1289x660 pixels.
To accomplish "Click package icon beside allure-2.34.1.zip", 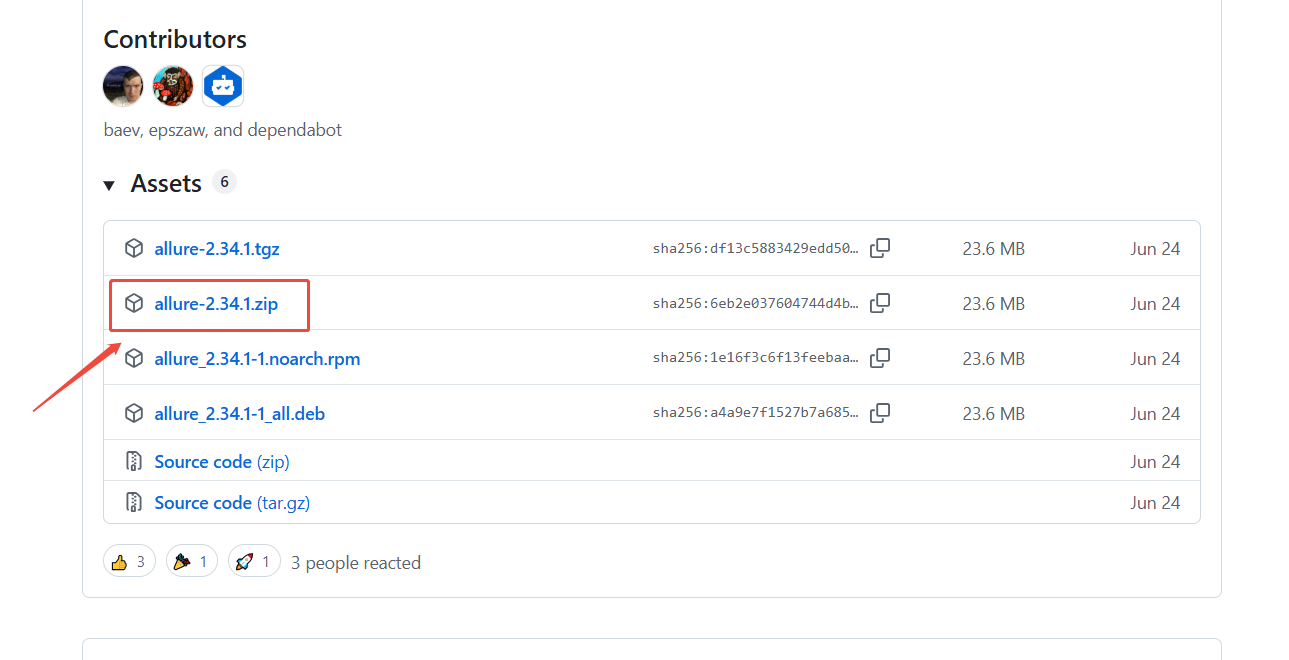I will 134,304.
